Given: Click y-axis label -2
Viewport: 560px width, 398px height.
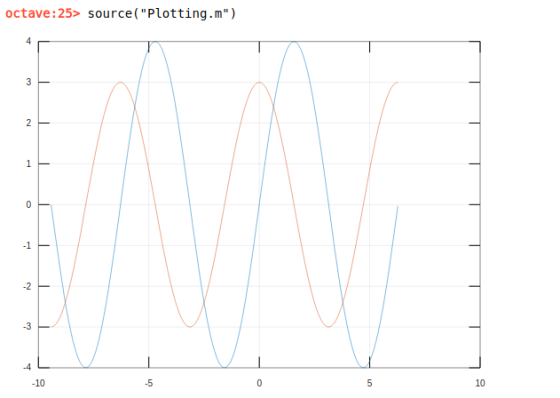Looking at the screenshot, I should (x=27, y=286).
